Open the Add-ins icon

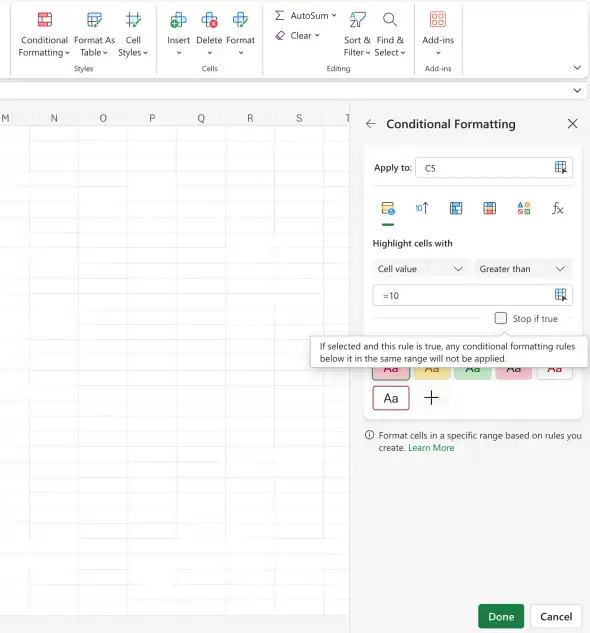(x=438, y=19)
